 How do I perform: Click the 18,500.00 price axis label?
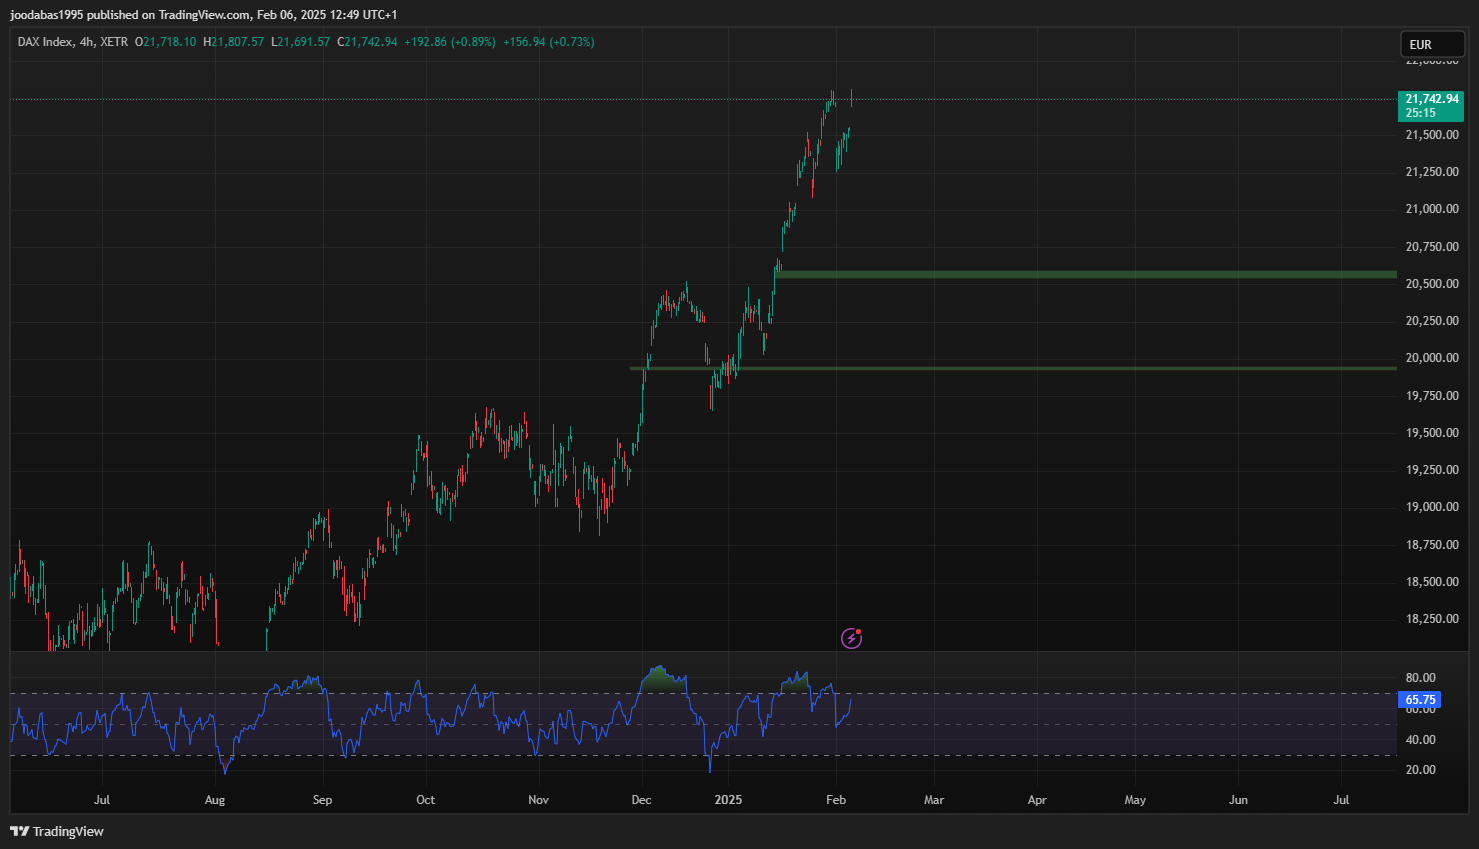pos(1432,582)
